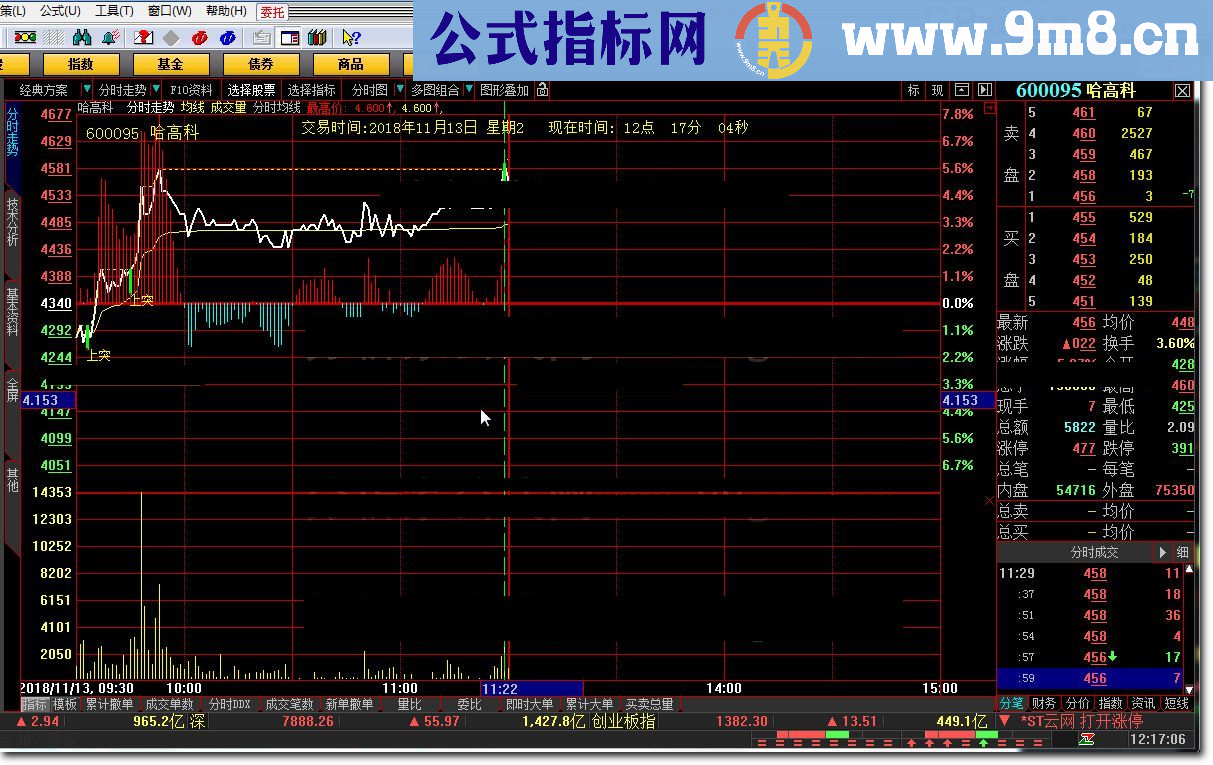Click the 商品 category button
Viewport: 1213px width, 765px height.
[351, 64]
